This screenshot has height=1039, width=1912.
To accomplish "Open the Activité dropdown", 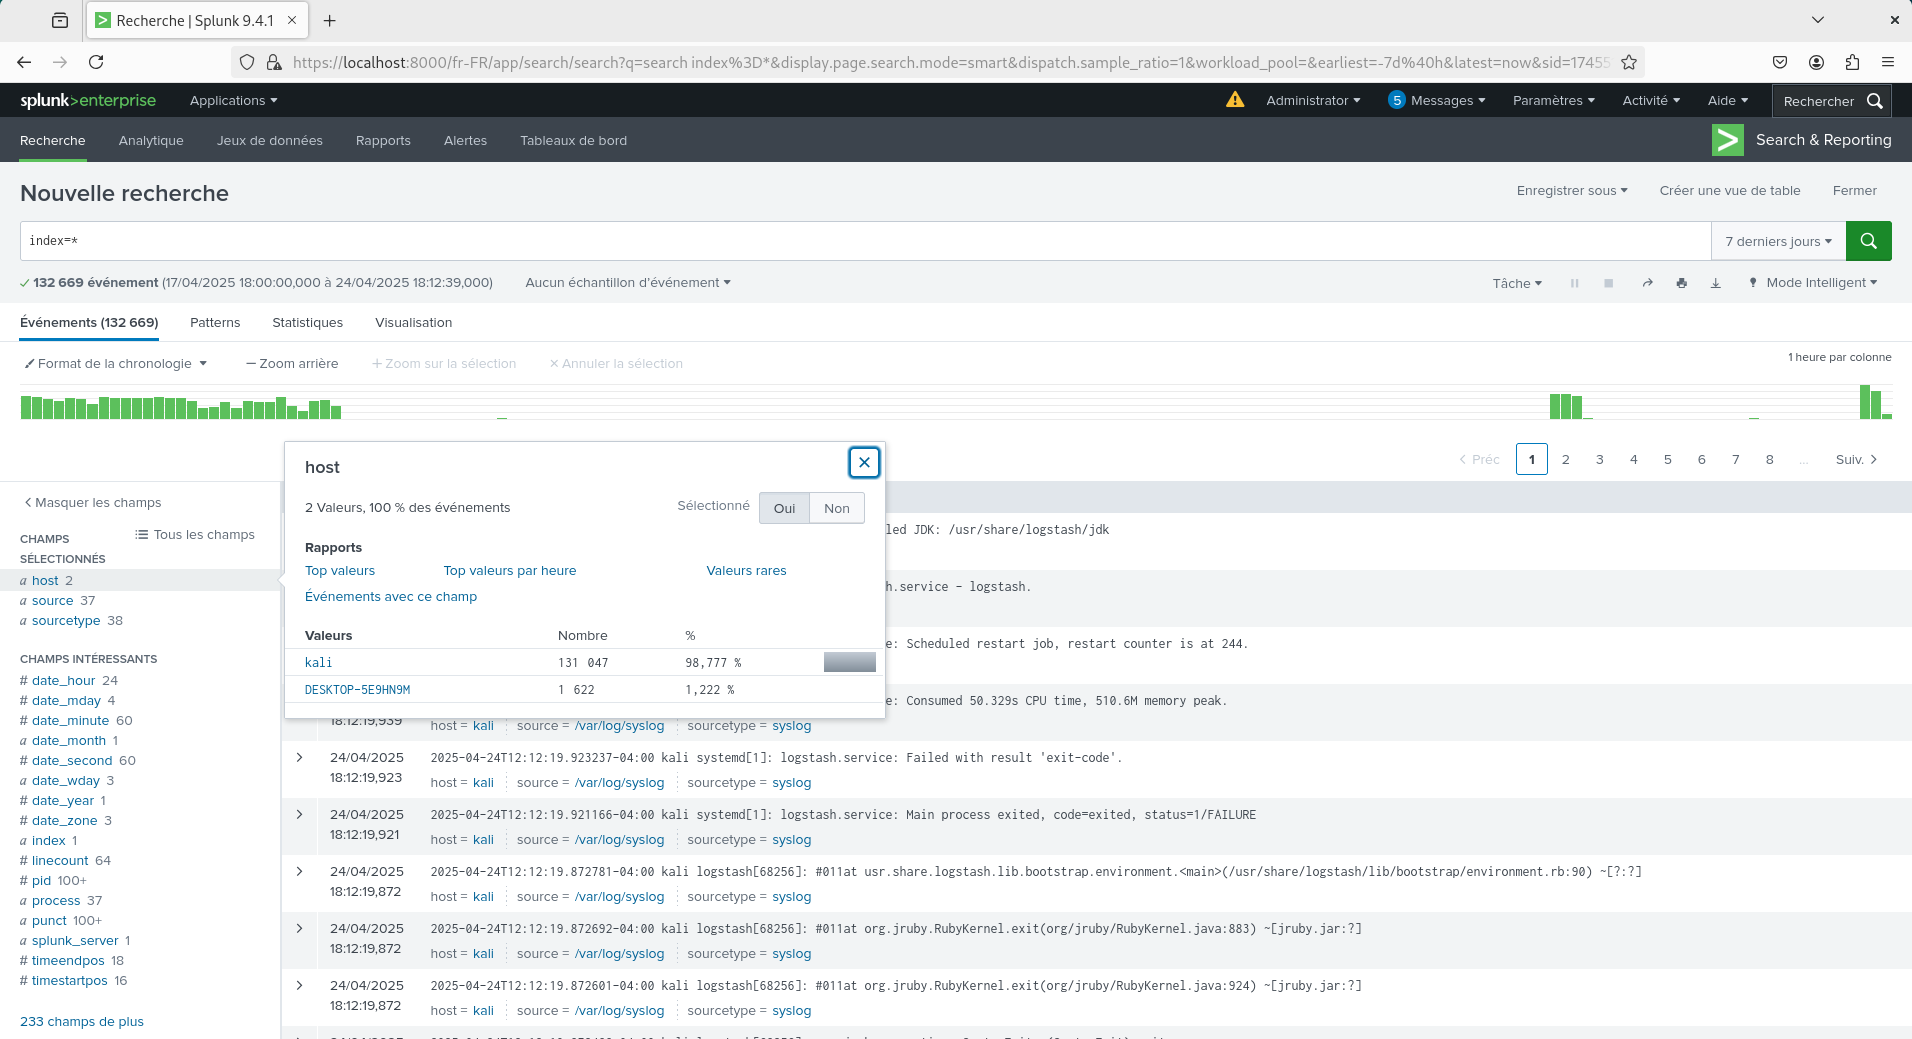I will 1651,100.
